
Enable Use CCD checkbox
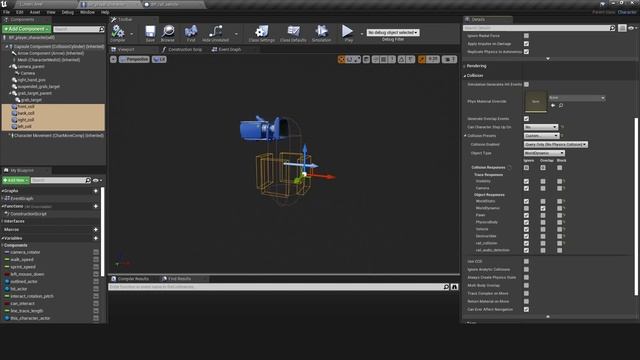click(526, 262)
